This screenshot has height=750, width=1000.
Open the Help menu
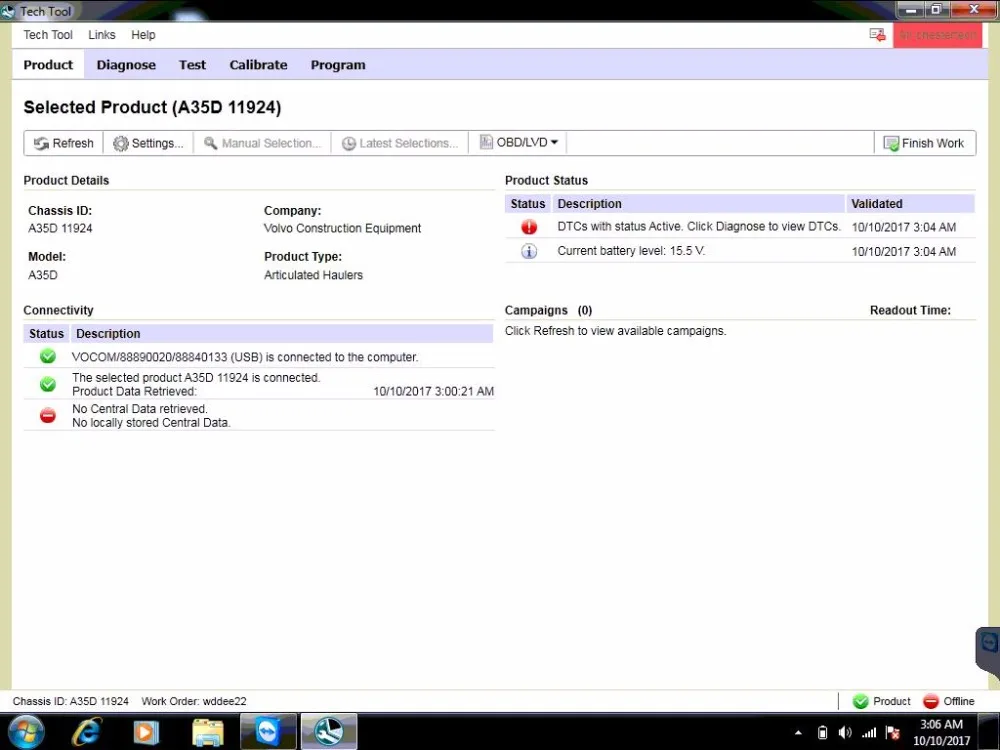point(143,35)
